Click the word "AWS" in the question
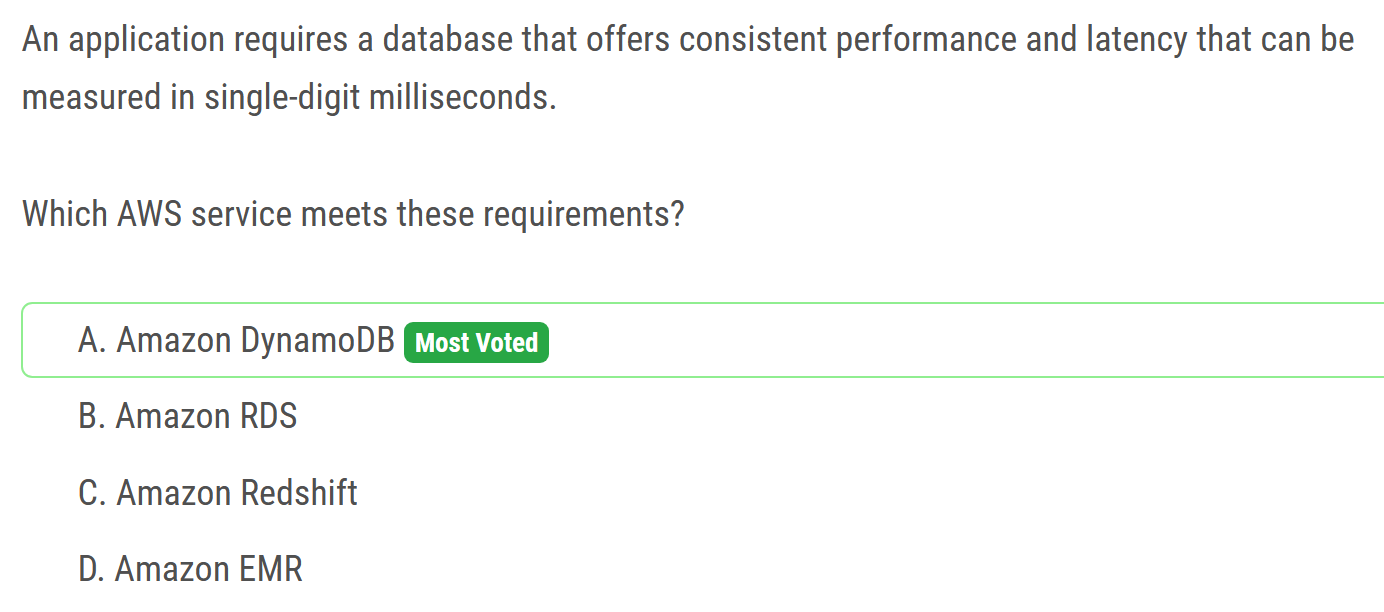1384x612 pixels. coord(149,214)
